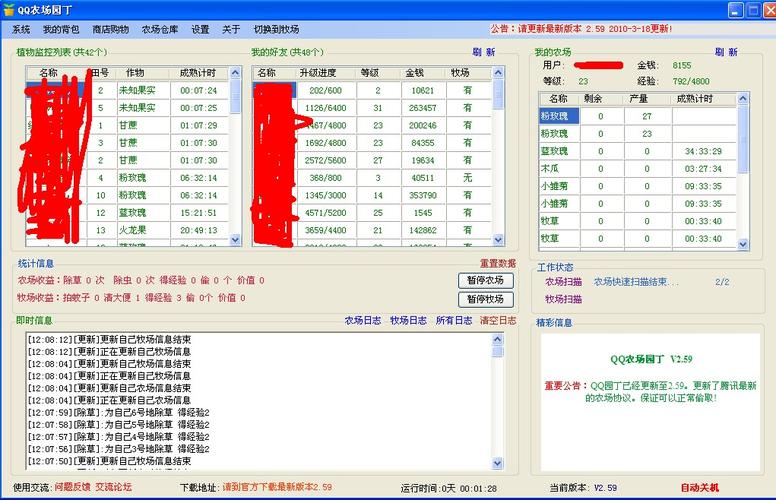Click the announcement 请更新最新版本 2.59
The width and height of the screenshot is (776, 500).
point(581,29)
